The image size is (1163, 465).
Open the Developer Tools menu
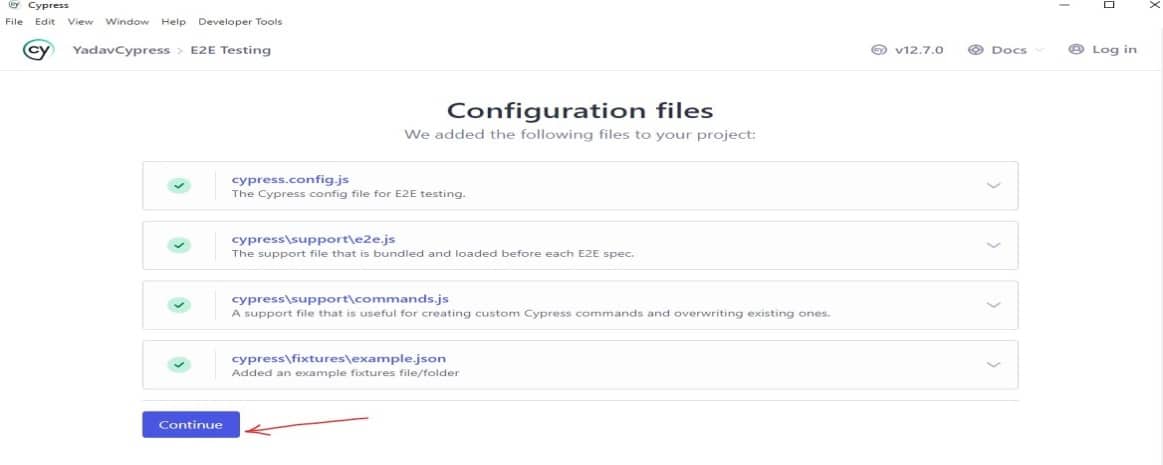[x=240, y=22]
